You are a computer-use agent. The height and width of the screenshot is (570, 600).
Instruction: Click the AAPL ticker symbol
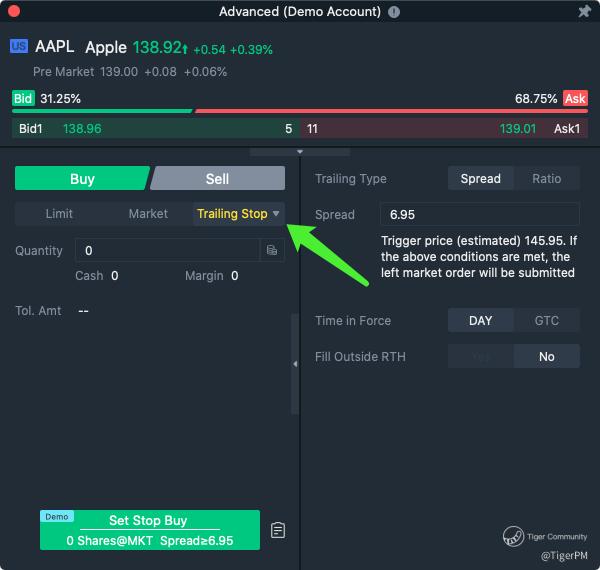pyautogui.click(x=54, y=47)
